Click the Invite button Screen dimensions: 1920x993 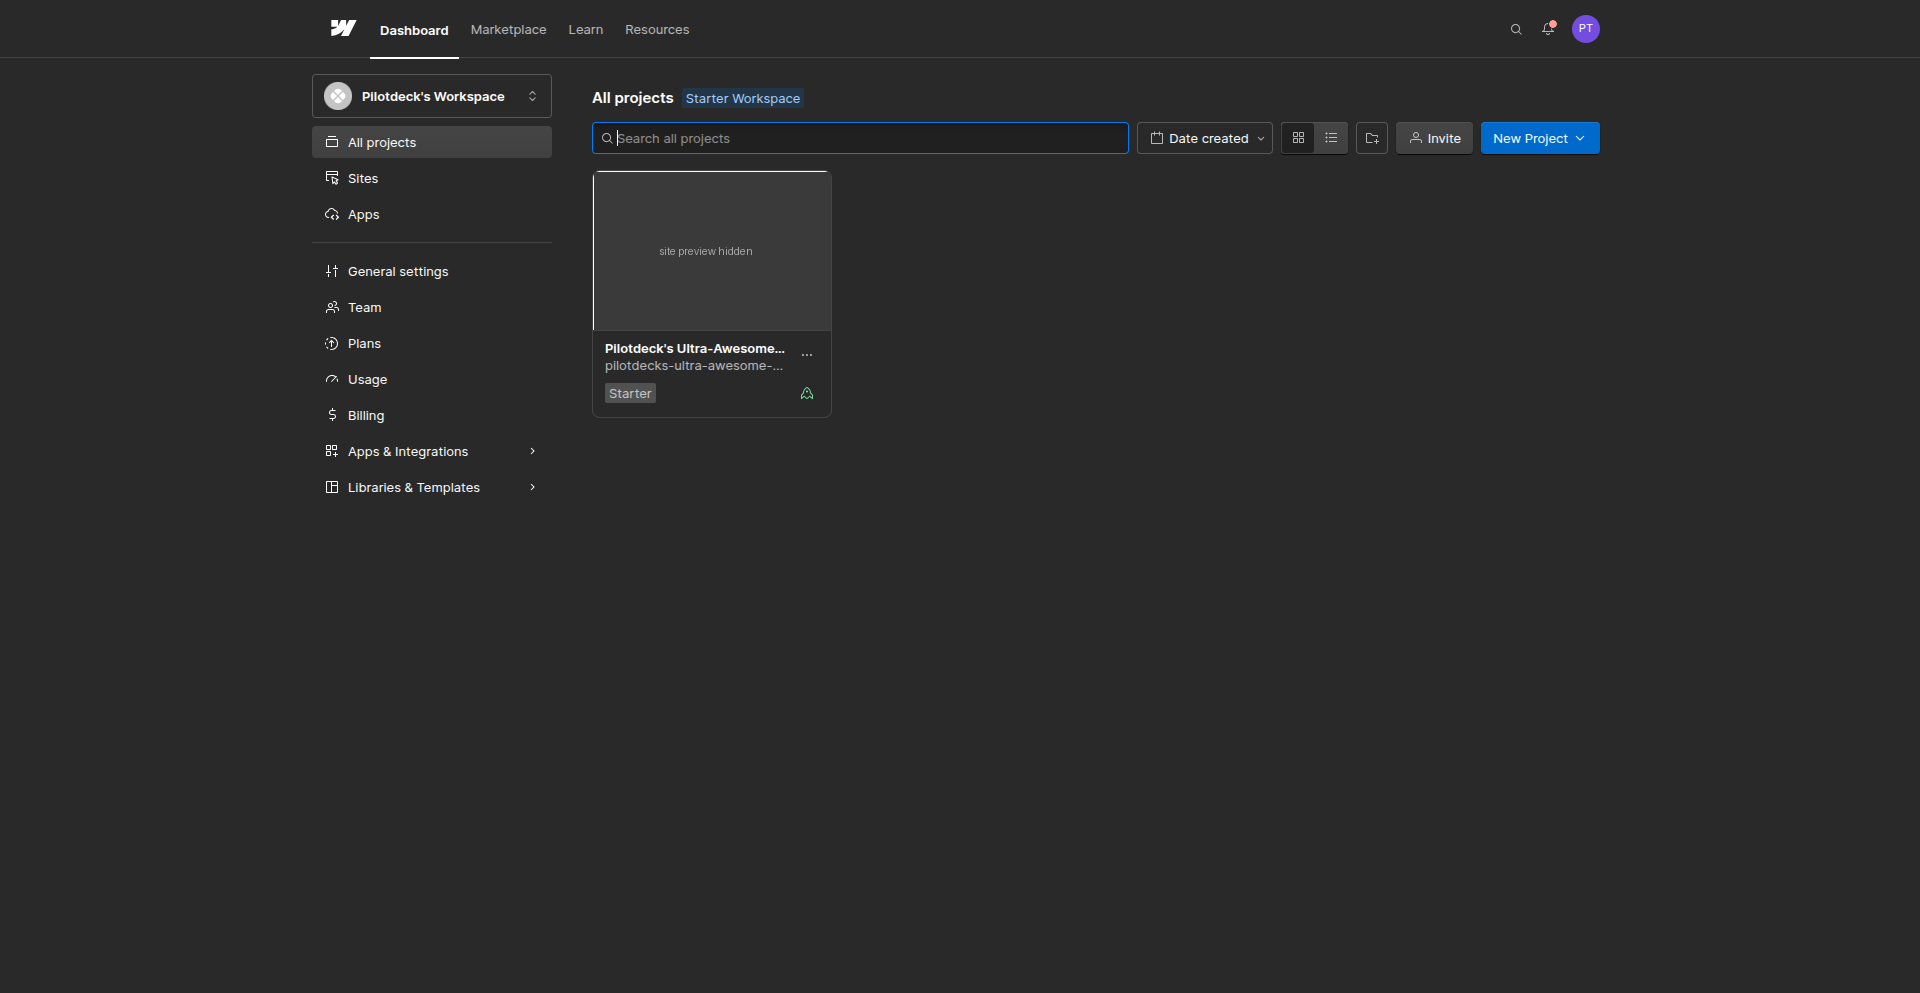point(1434,138)
